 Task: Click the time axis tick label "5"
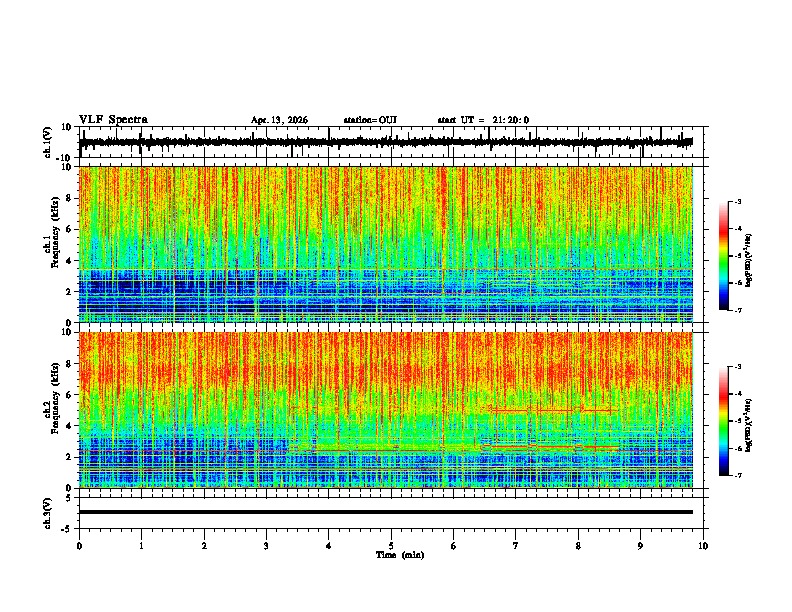click(391, 546)
